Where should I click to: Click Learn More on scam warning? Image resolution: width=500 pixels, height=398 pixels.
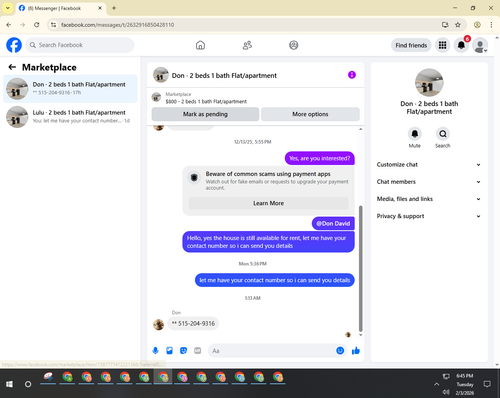pos(268,203)
